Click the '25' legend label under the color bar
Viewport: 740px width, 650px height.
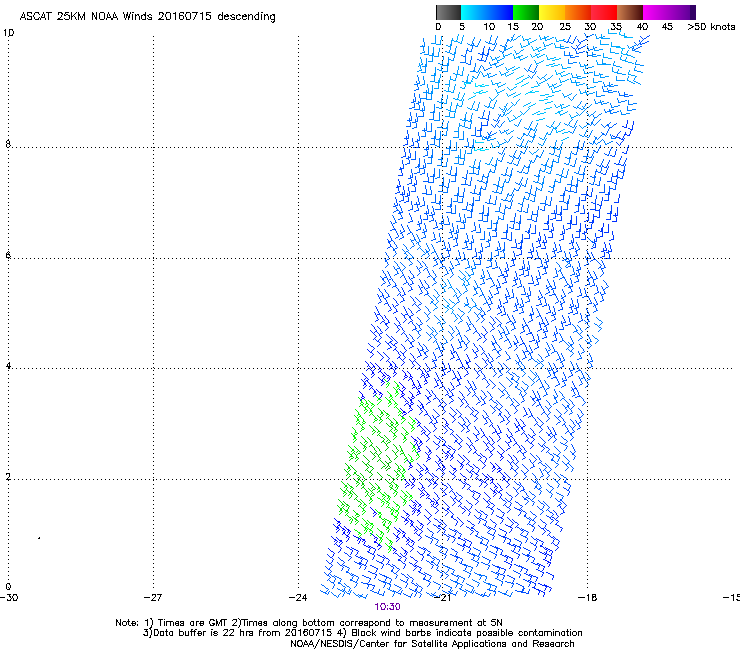coord(565,27)
